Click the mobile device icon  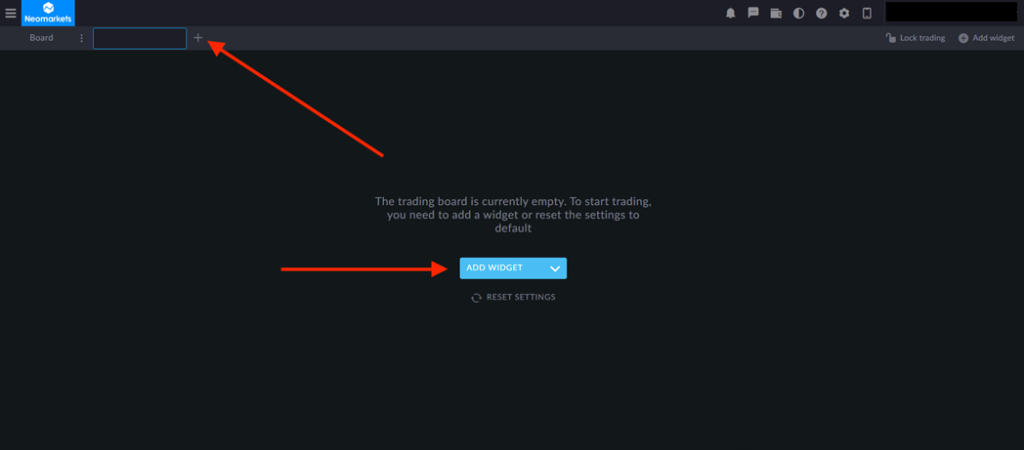[x=867, y=13]
